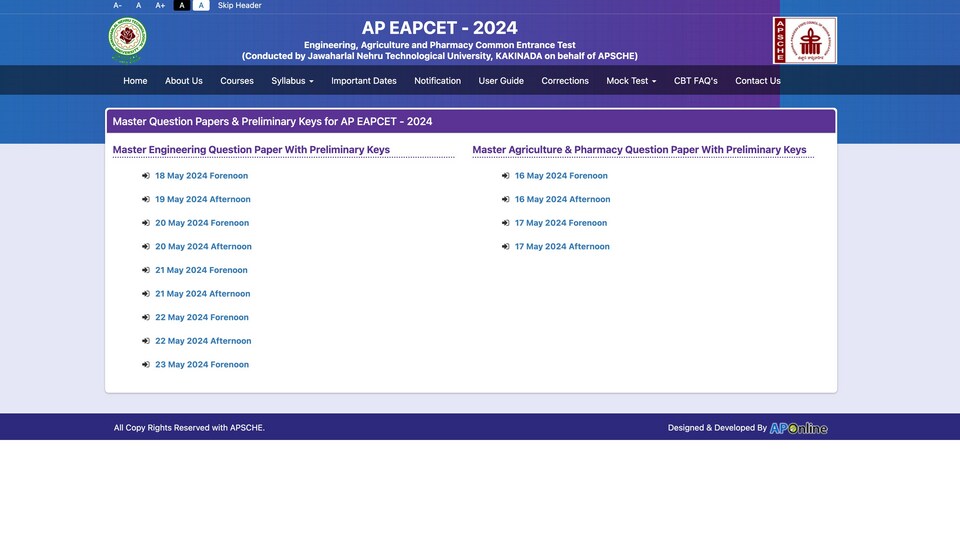Viewport: 960px width, 540px height.
Task: Click Master Agriculture & Pharmacy Question Paper heading
Action: coord(639,150)
